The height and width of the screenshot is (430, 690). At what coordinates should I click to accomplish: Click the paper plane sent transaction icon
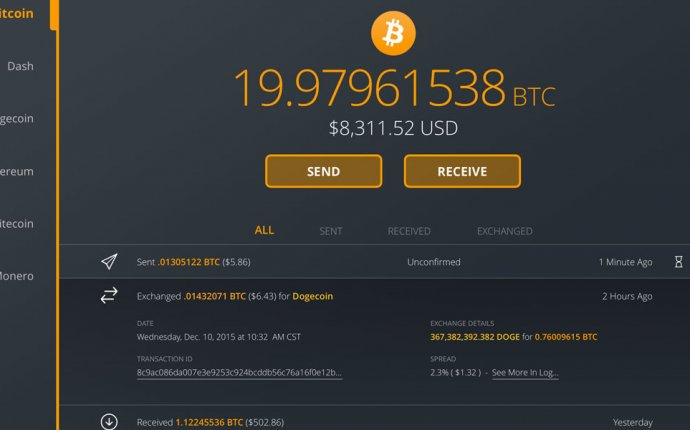coord(109,261)
